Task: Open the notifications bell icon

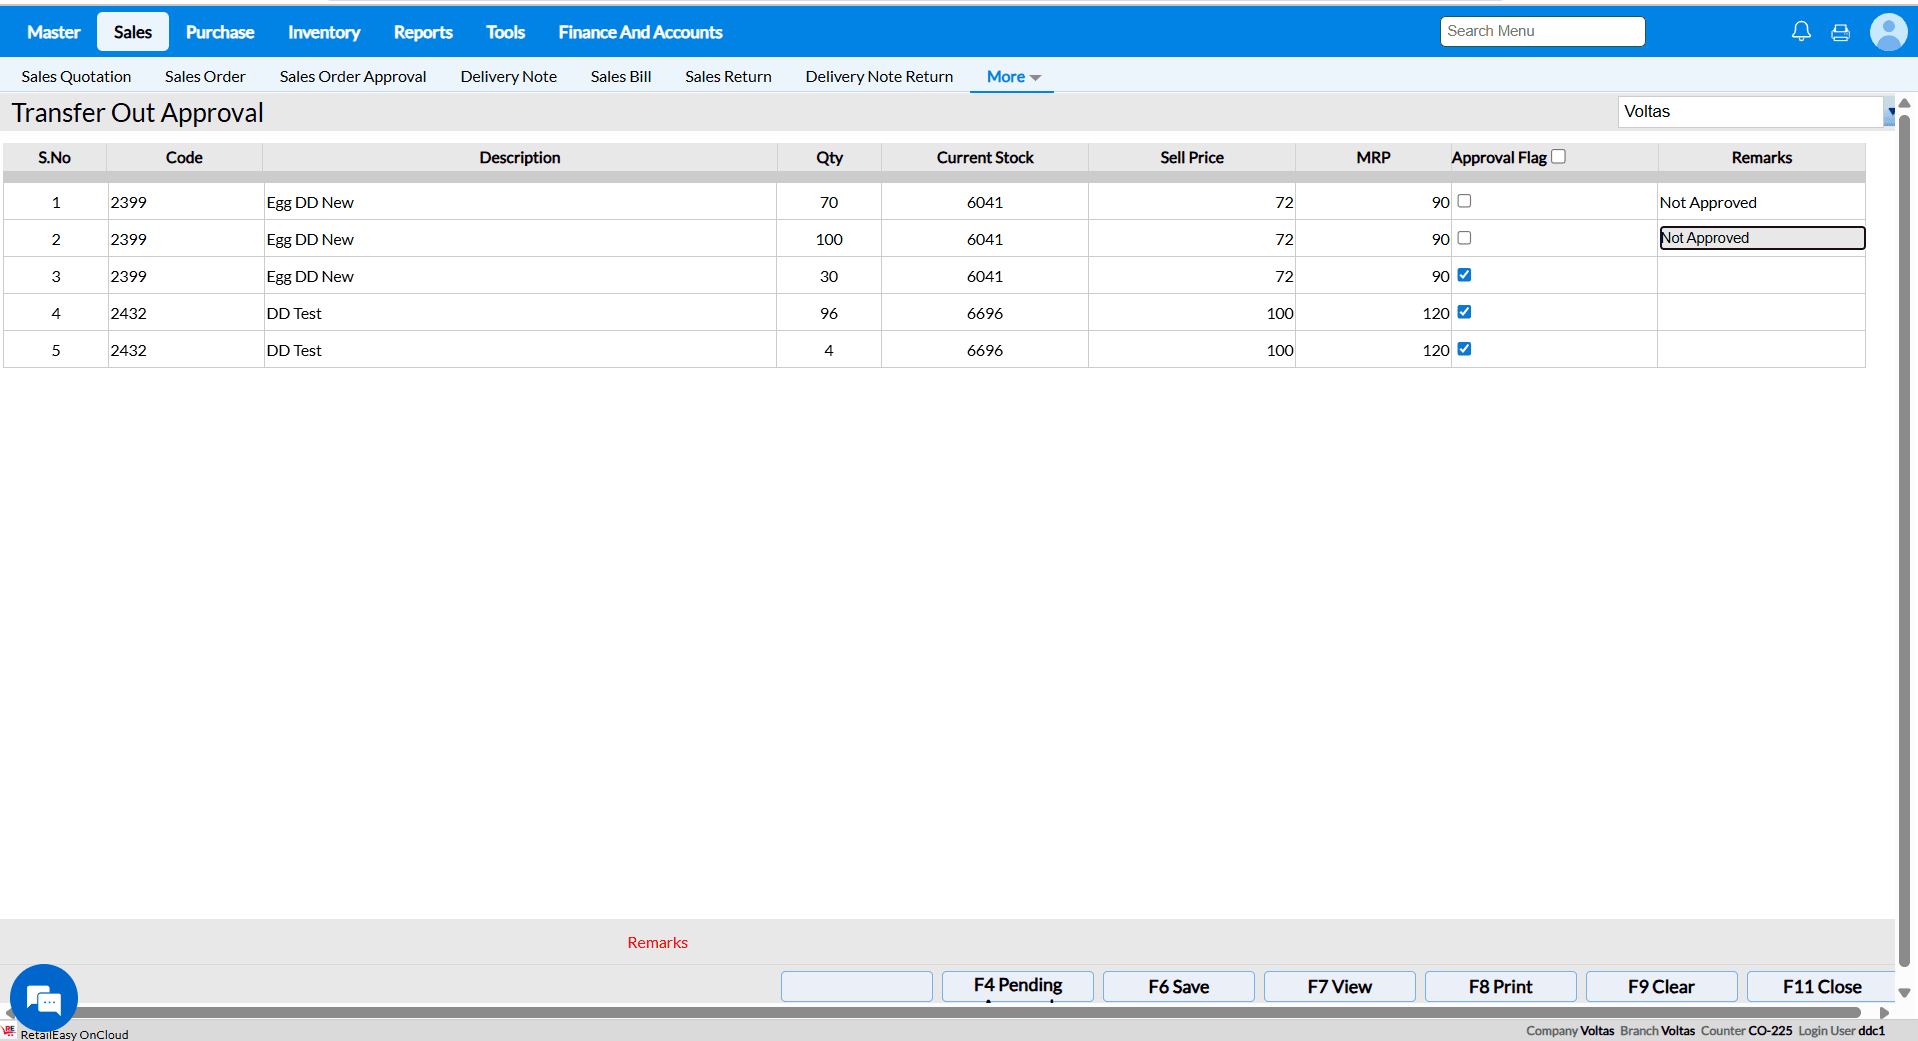Action: click(x=1801, y=31)
